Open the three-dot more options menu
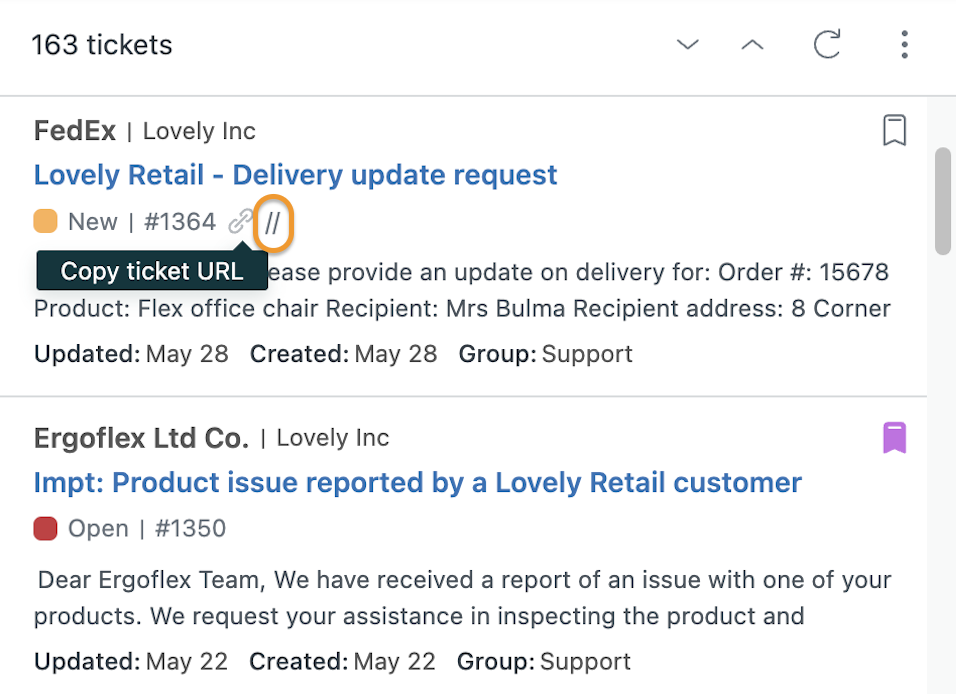Image resolution: width=956 pixels, height=694 pixels. click(904, 45)
